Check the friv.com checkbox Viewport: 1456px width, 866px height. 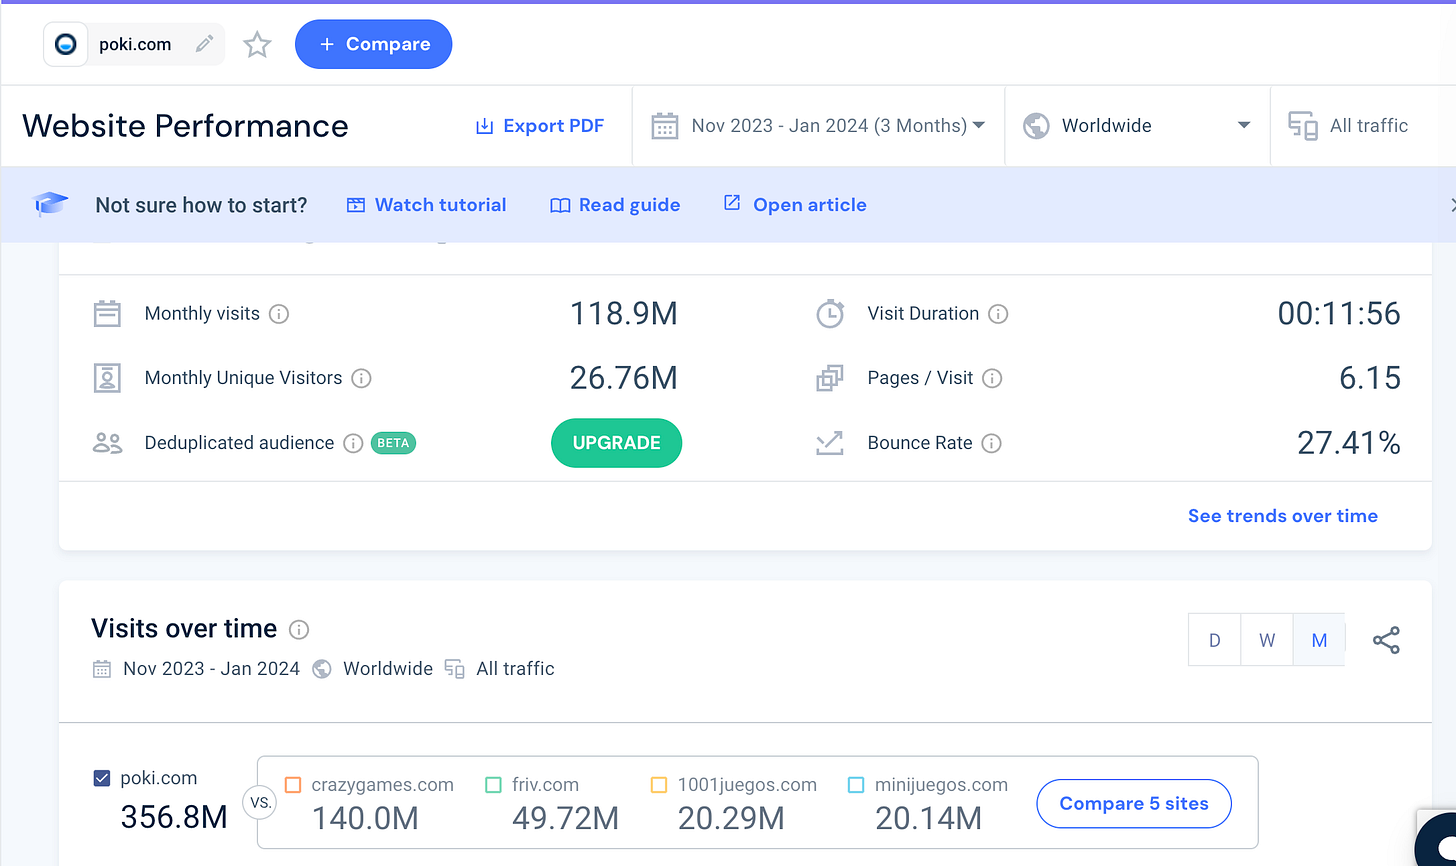pos(493,785)
